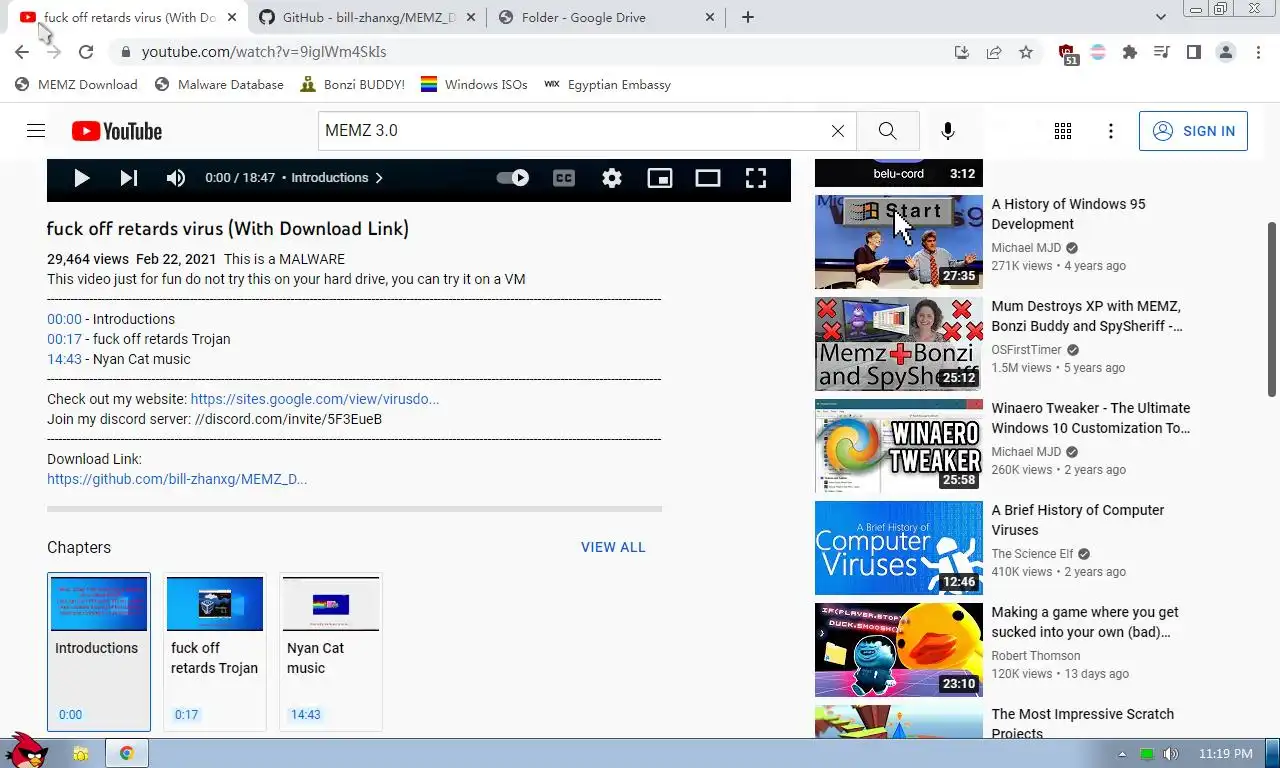Open the tab search dropdown arrow
Screen dimensions: 1280x768
(x=1161, y=17)
